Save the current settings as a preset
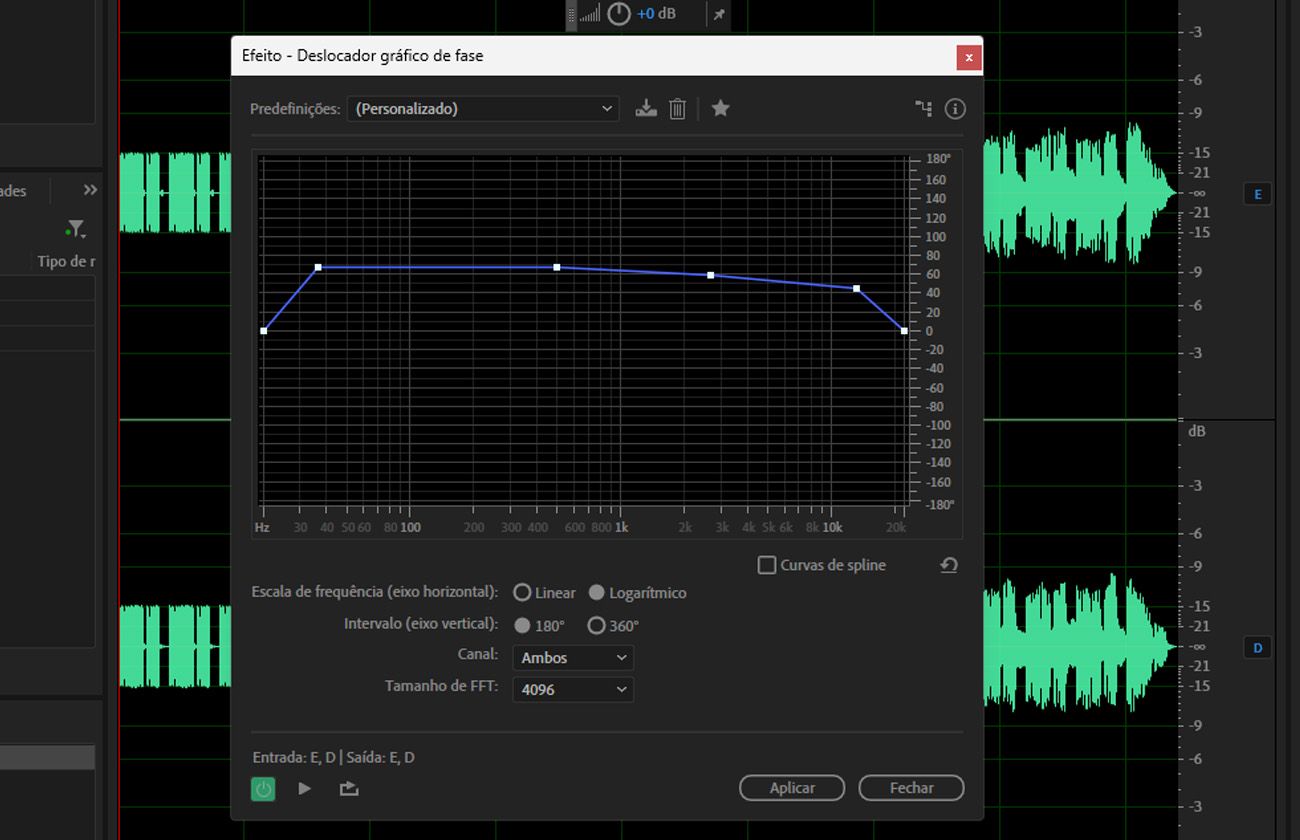Viewport: 1300px width, 840px height. (x=646, y=108)
